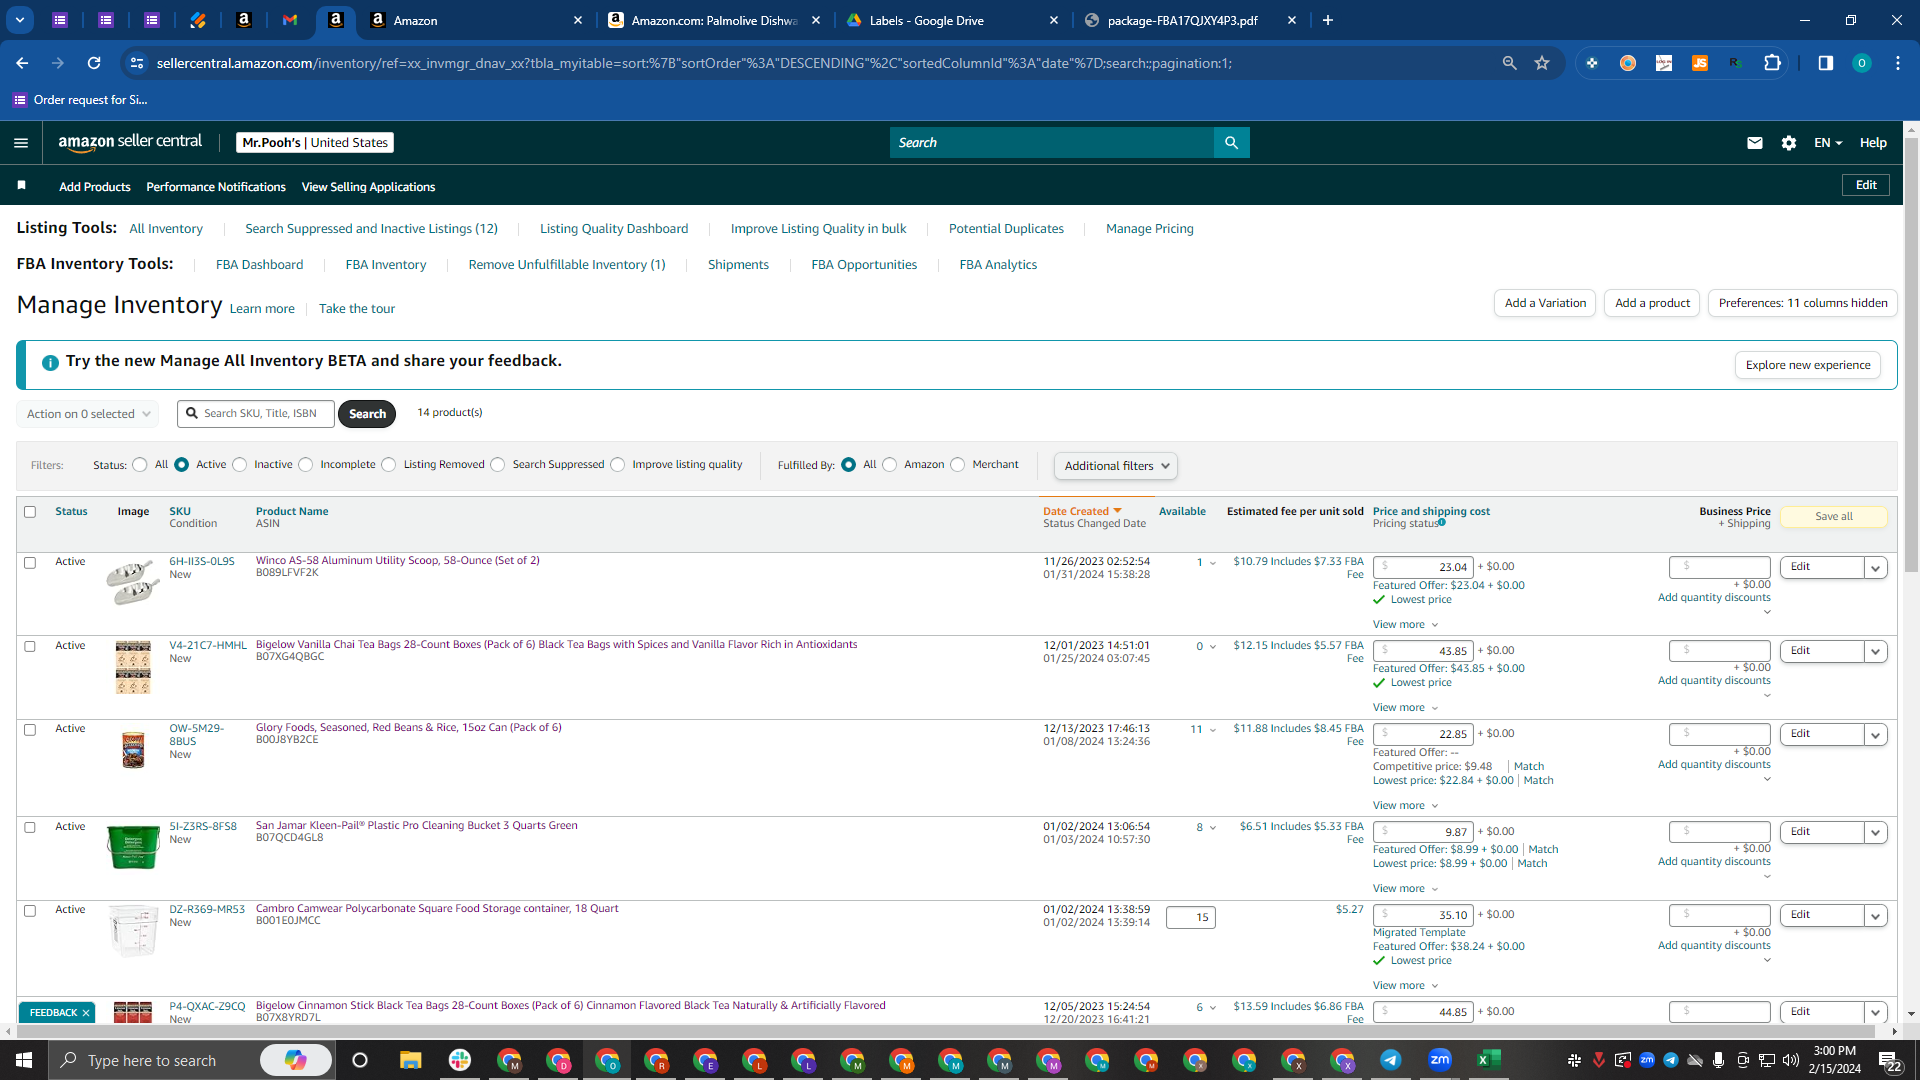The image size is (1920, 1080).
Task: Check the Glory Foods Red Beans row
Action: coord(30,730)
